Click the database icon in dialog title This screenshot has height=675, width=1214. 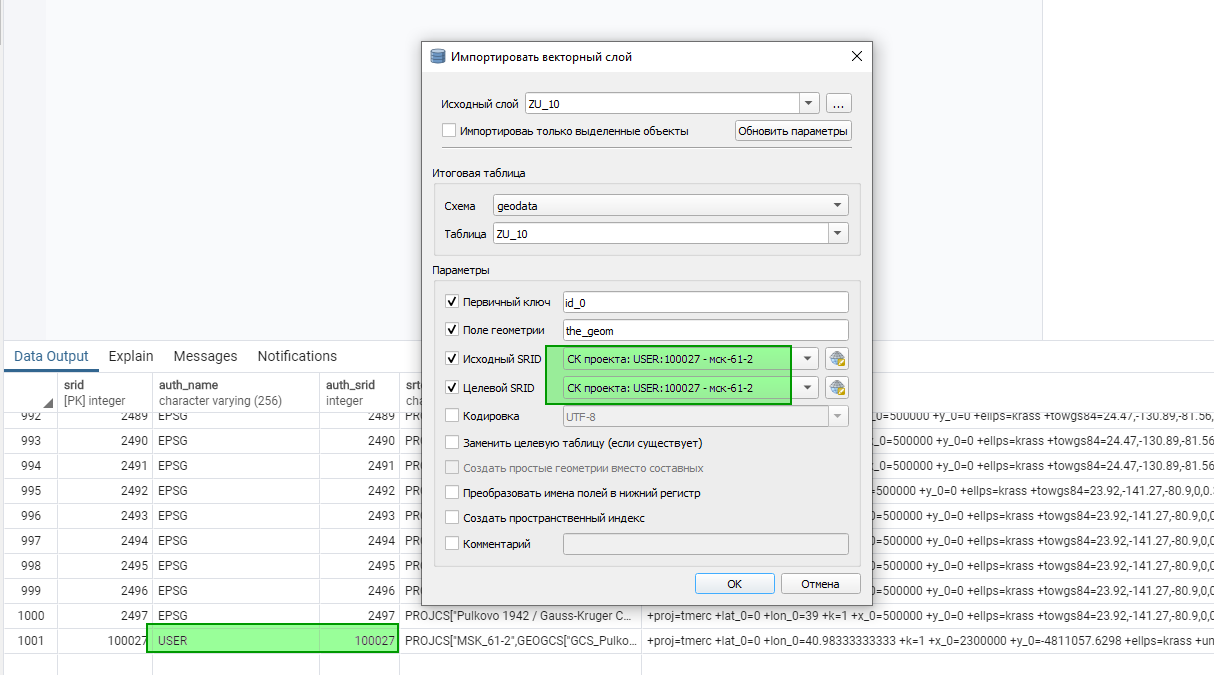click(x=438, y=57)
